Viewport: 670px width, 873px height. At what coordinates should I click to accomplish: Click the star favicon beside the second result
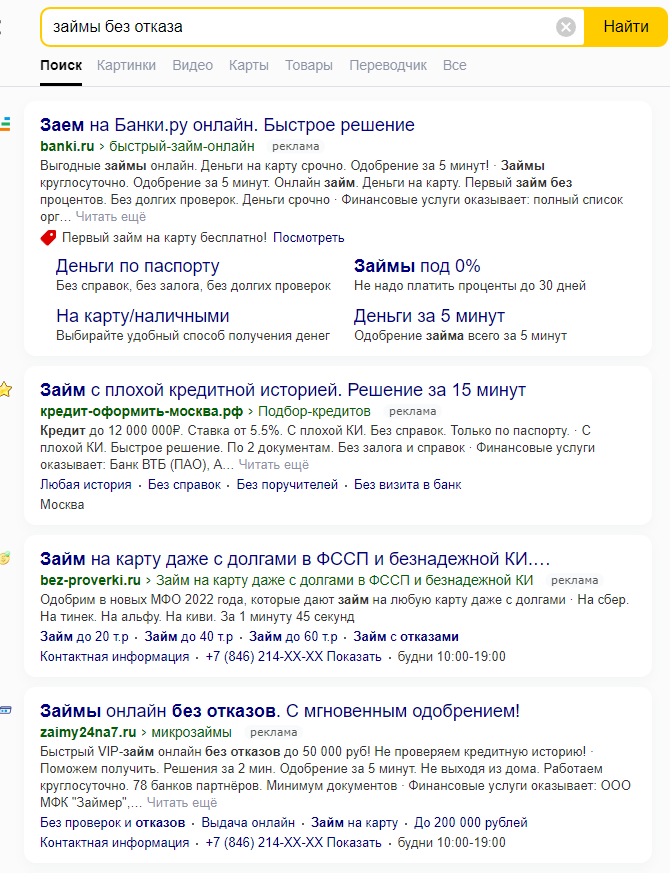(6, 389)
